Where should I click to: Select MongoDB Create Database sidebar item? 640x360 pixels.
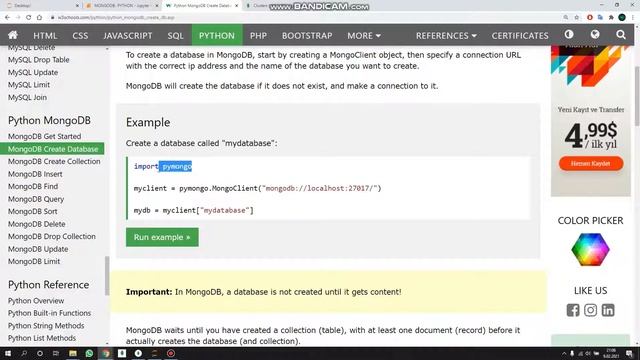click(x=52, y=149)
